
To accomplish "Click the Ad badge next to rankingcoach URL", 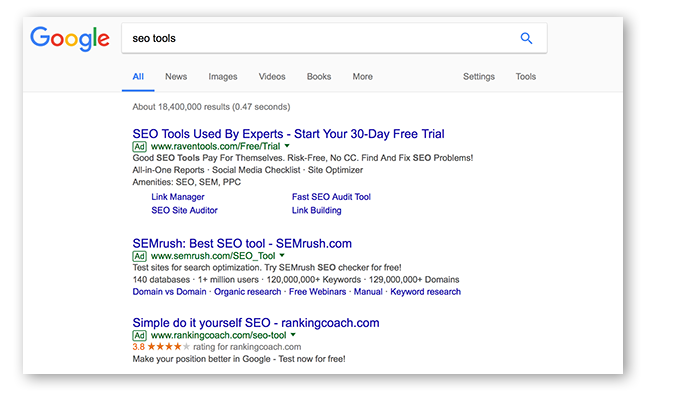I will point(139,336).
